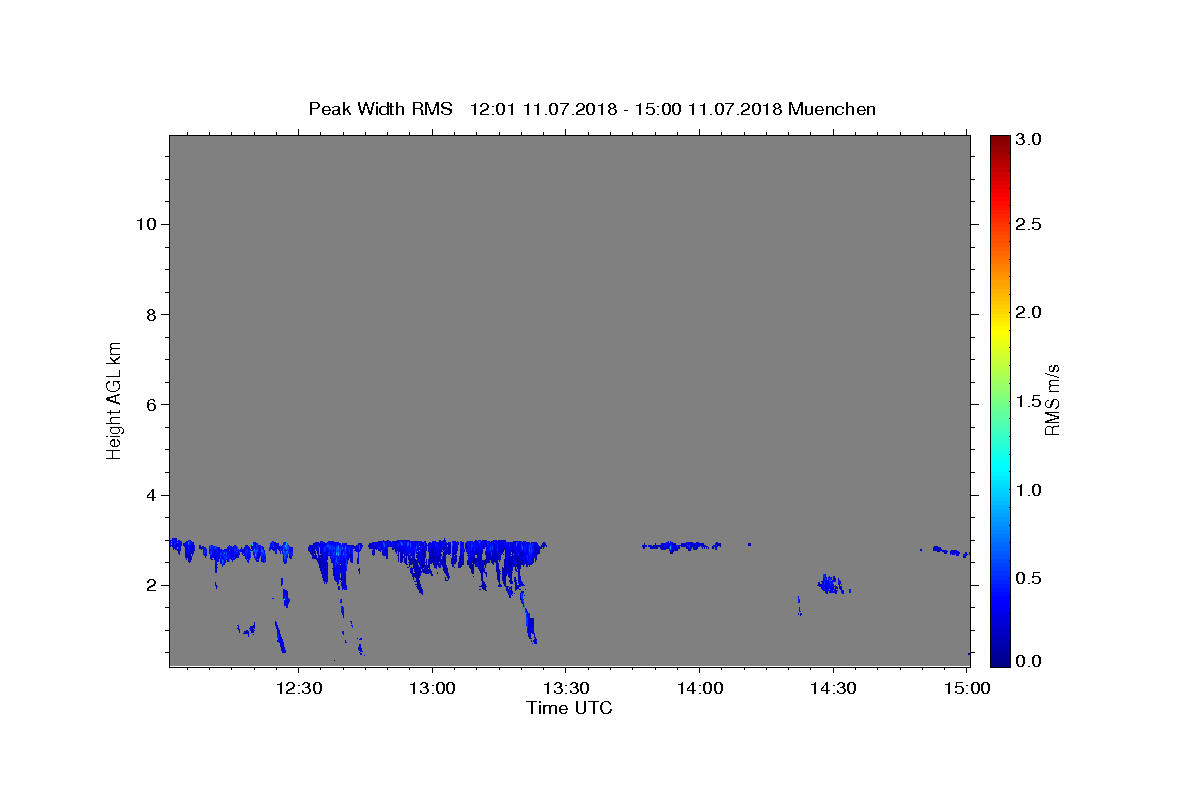Click the 14:30 time tick label

click(x=832, y=688)
